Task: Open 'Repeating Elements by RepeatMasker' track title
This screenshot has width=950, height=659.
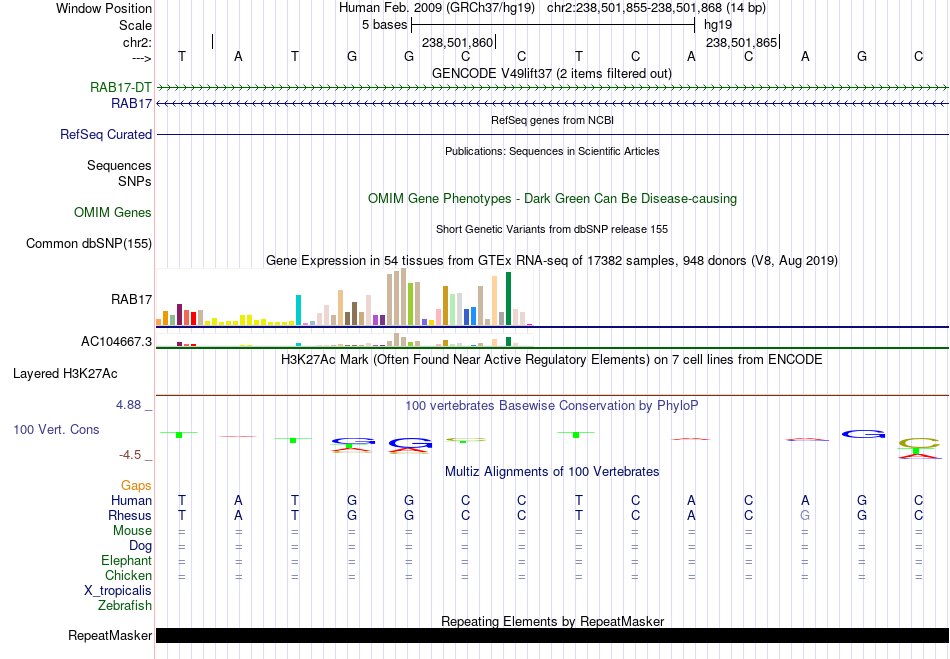Action: pos(553,621)
